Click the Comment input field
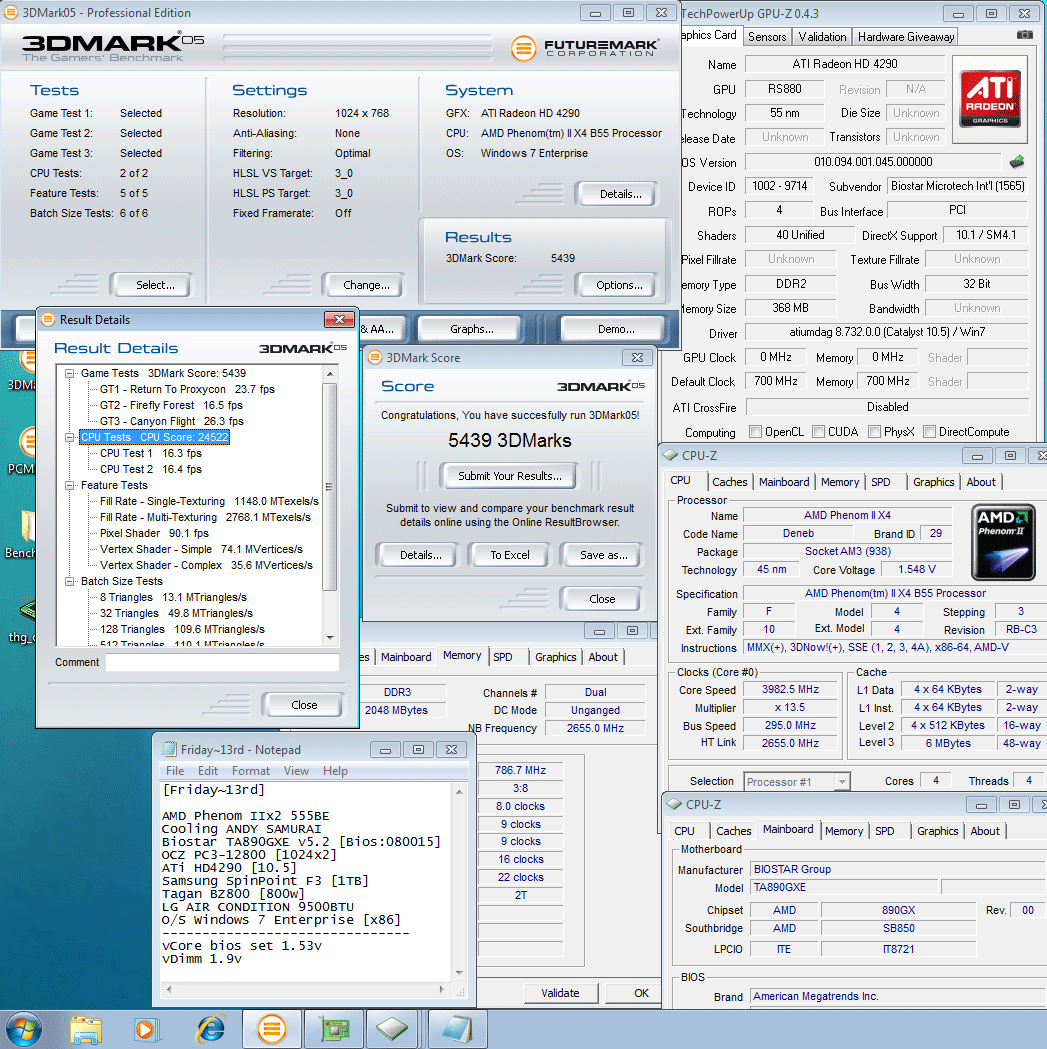 coord(222,662)
